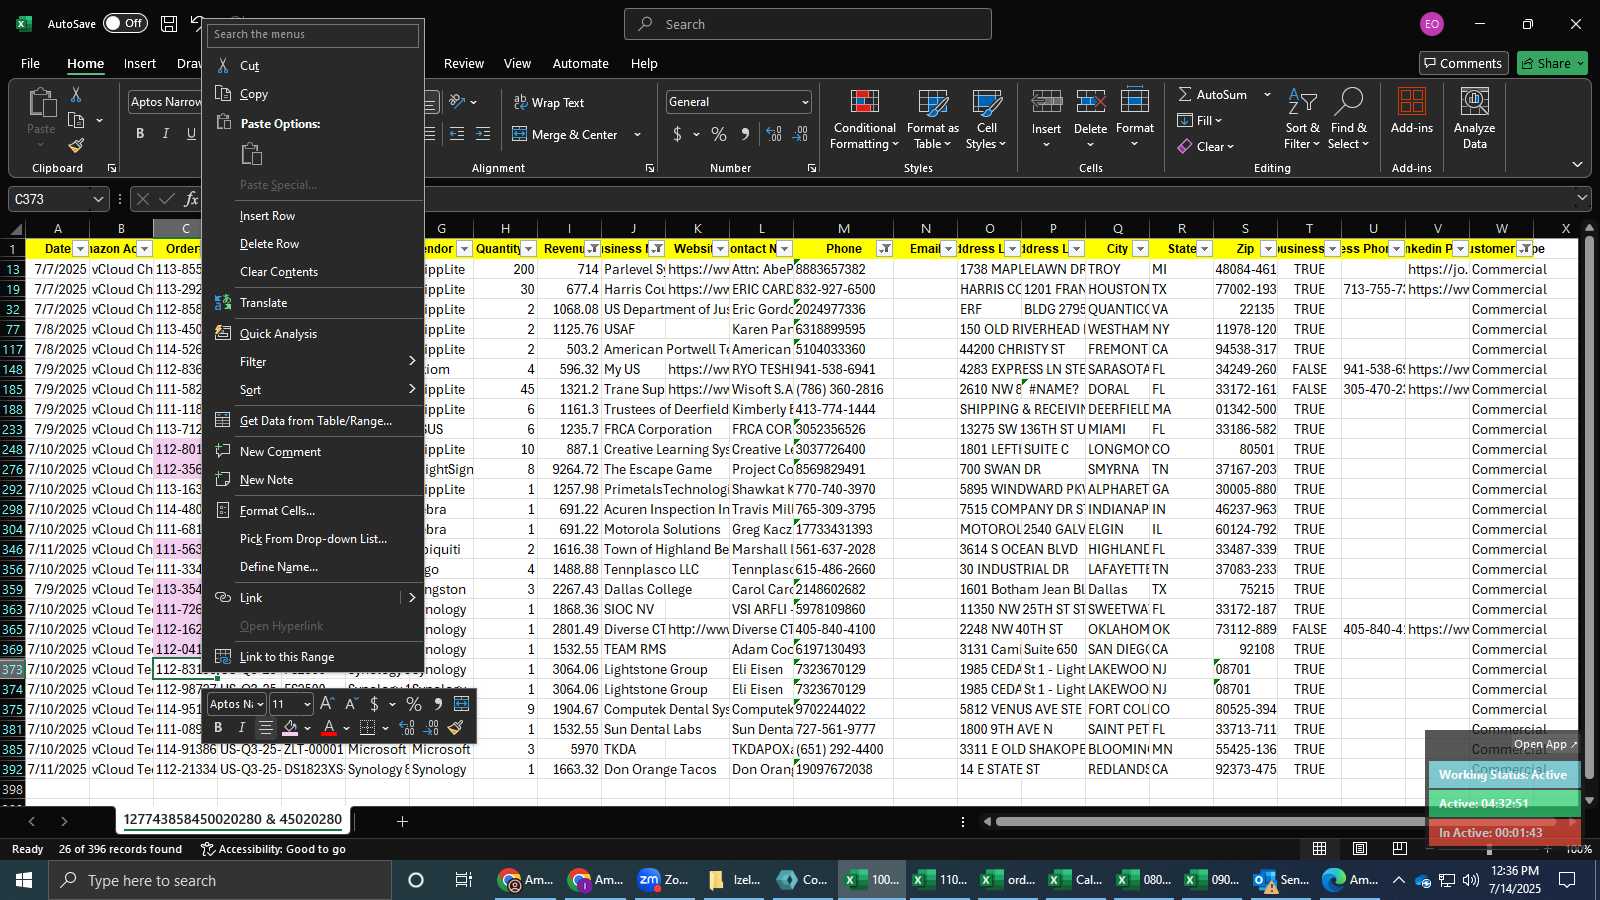This screenshot has height=900, width=1600.
Task: Click the Format cells icon in the ribbon
Action: click(x=1134, y=103)
